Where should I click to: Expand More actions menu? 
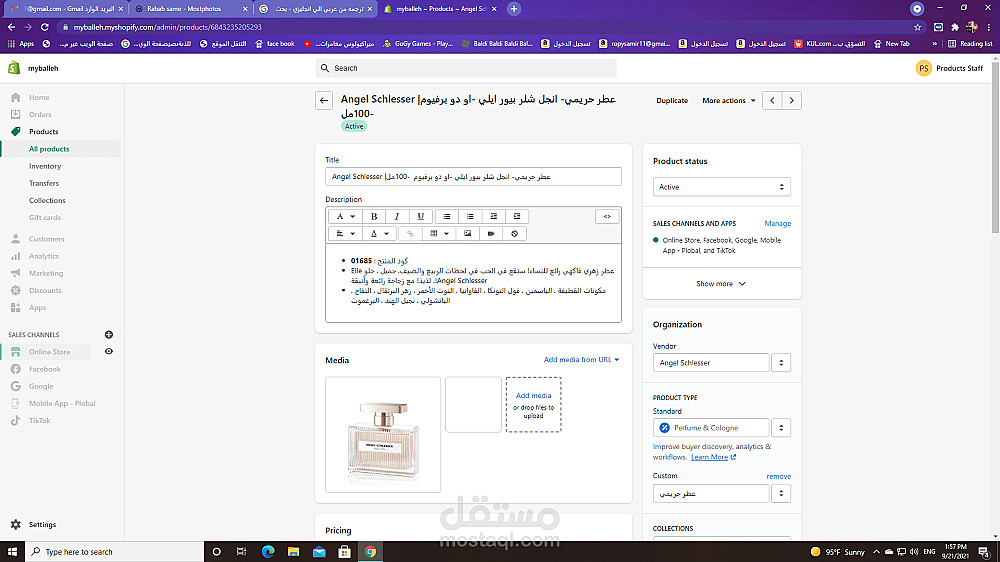point(728,100)
